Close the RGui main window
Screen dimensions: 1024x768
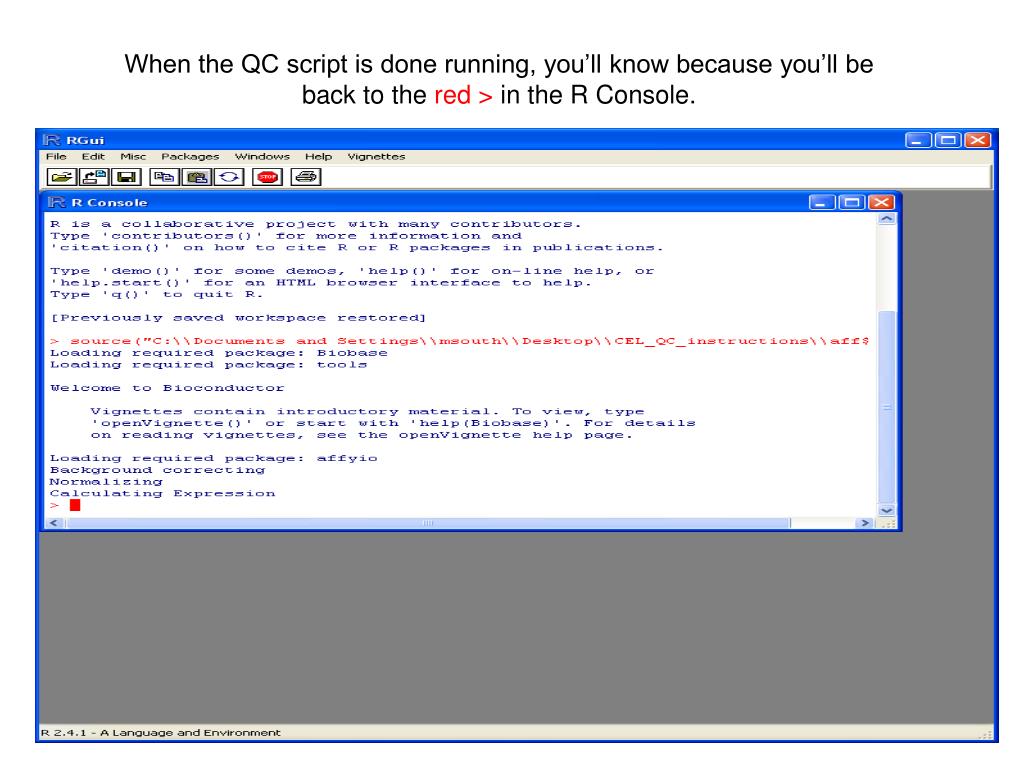(x=978, y=140)
